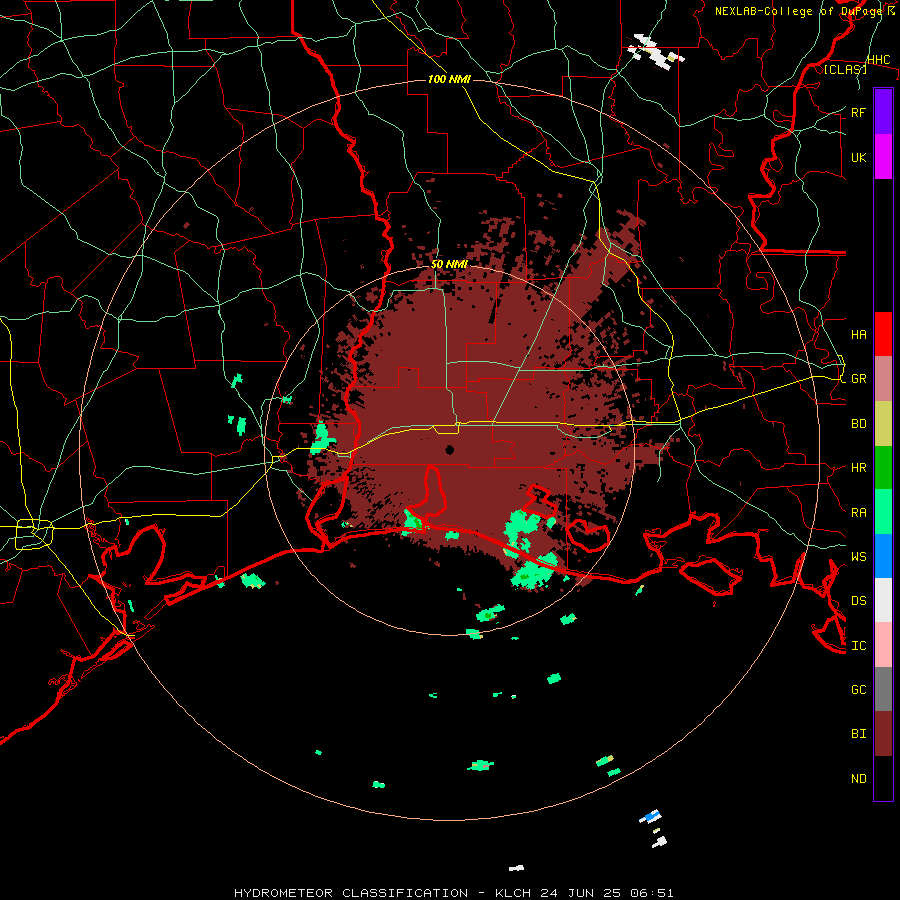Click the GR legend label
This screenshot has width=900, height=900.
click(x=858, y=379)
